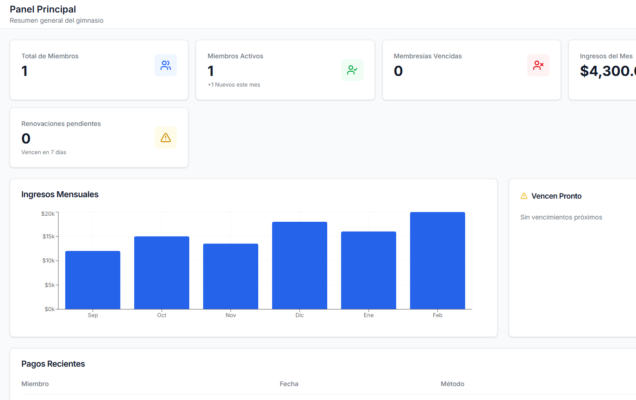This screenshot has height=400, width=636.
Task: Click the 'Vencen en 7 días' label
Action: pos(44,152)
